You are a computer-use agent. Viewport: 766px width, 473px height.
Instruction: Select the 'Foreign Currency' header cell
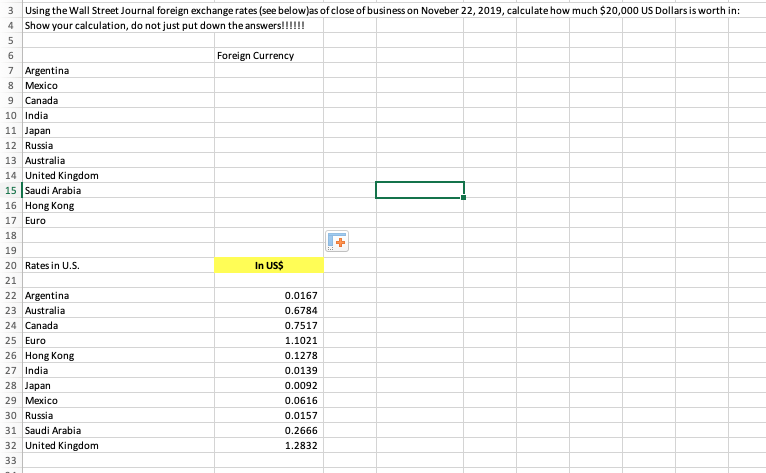click(269, 56)
